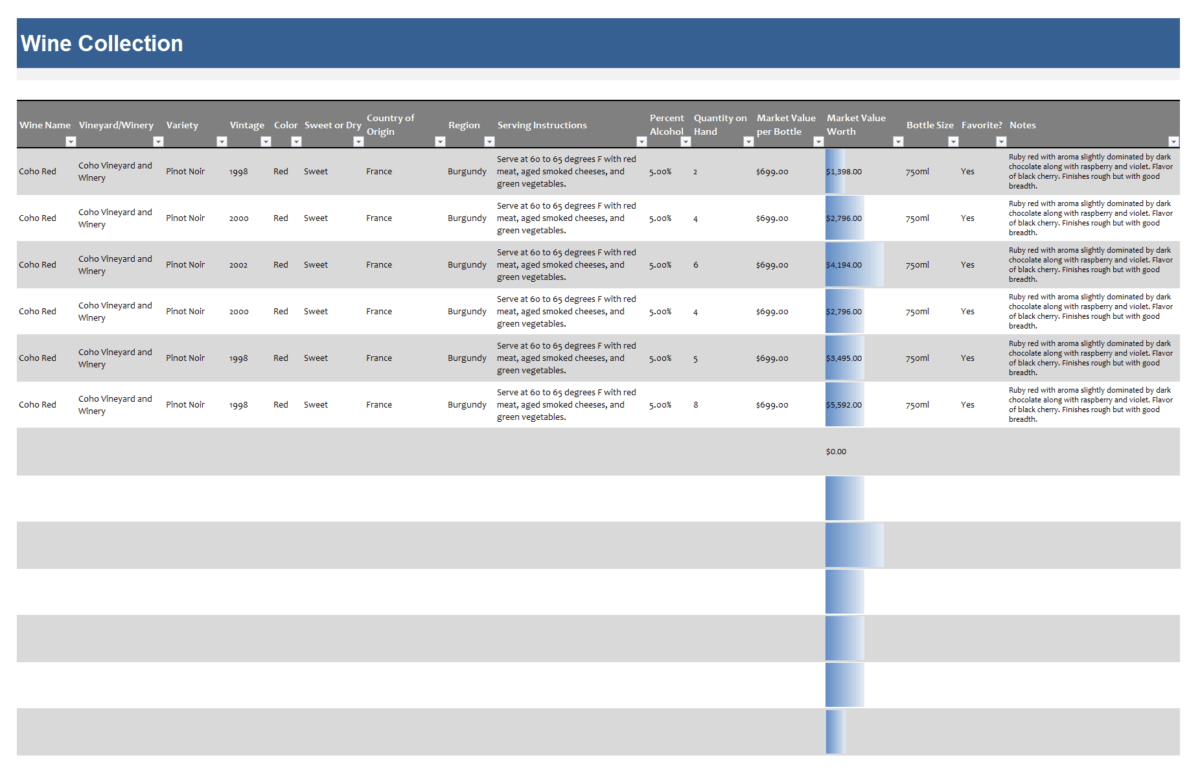
Task: Open the Region filter menu
Action: pos(489,141)
